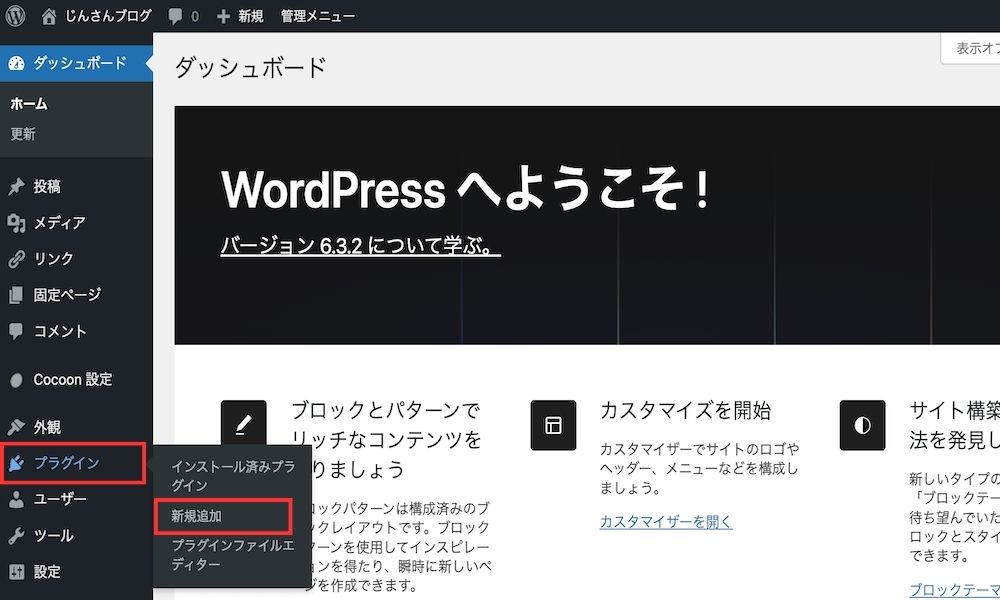1000x600 pixels.
Task: Click the chain link icon for リンク
Action: [x=16, y=259]
